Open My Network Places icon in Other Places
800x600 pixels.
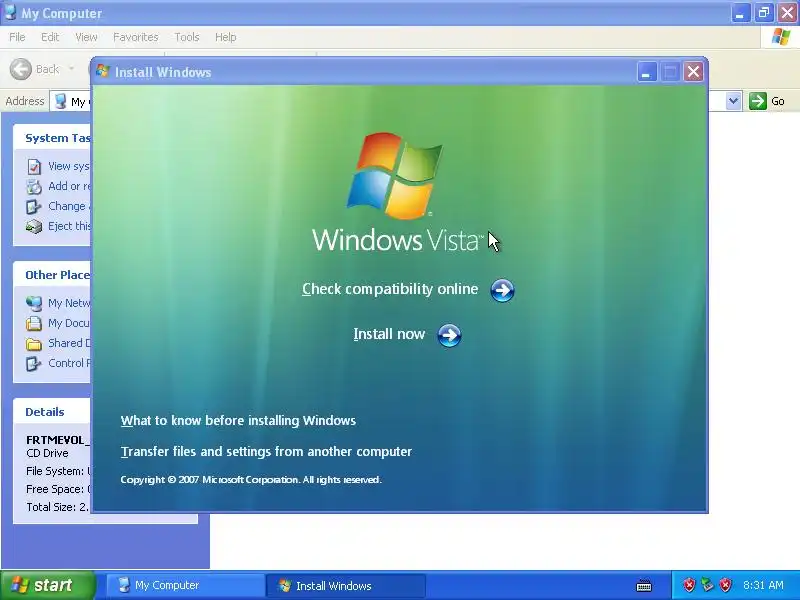pyautogui.click(x=34, y=304)
